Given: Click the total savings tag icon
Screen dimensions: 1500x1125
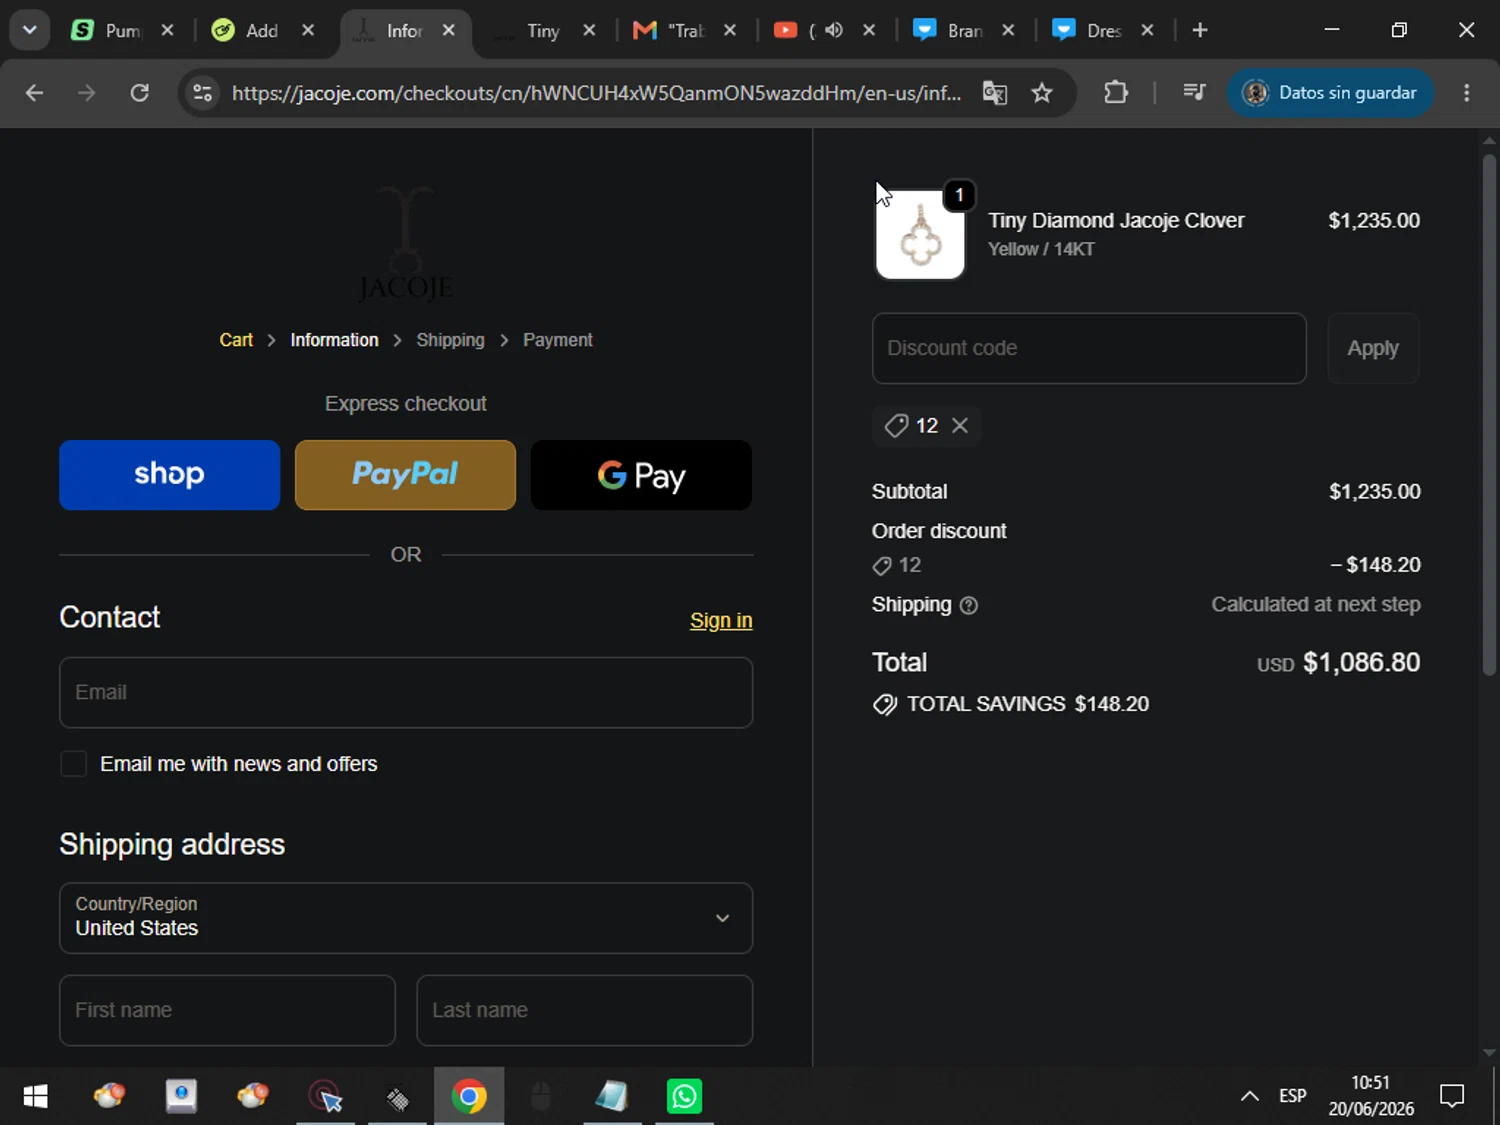Looking at the screenshot, I should tap(885, 705).
